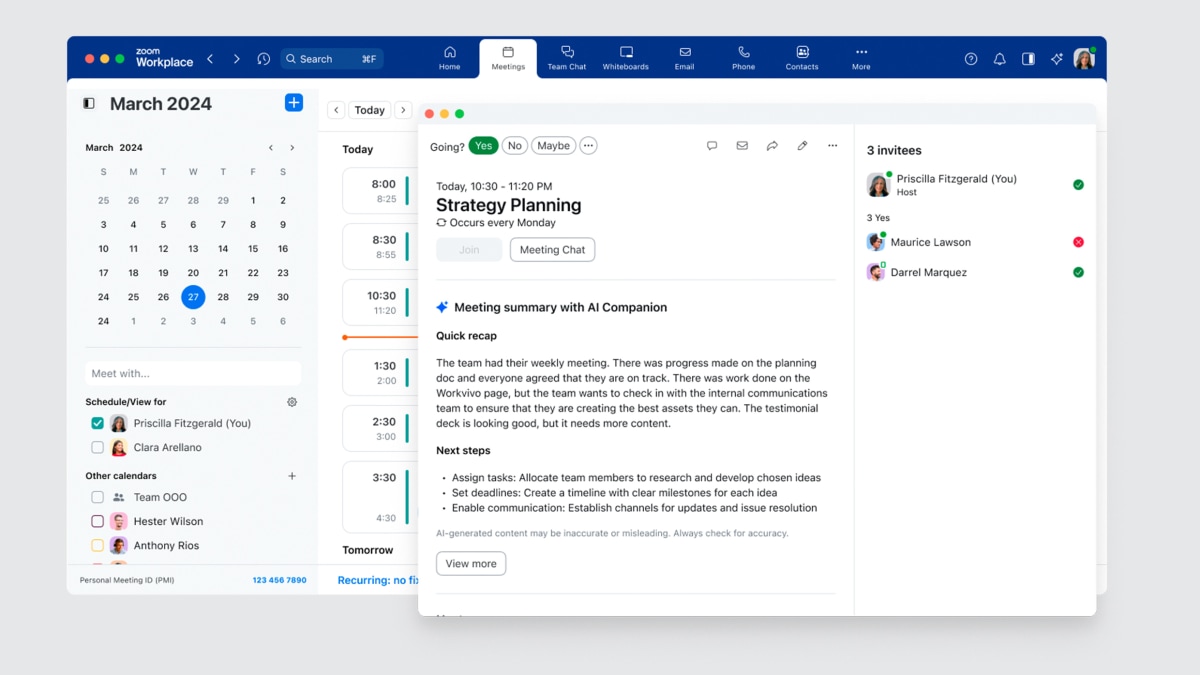Open the Meeting Chat button

pos(552,250)
